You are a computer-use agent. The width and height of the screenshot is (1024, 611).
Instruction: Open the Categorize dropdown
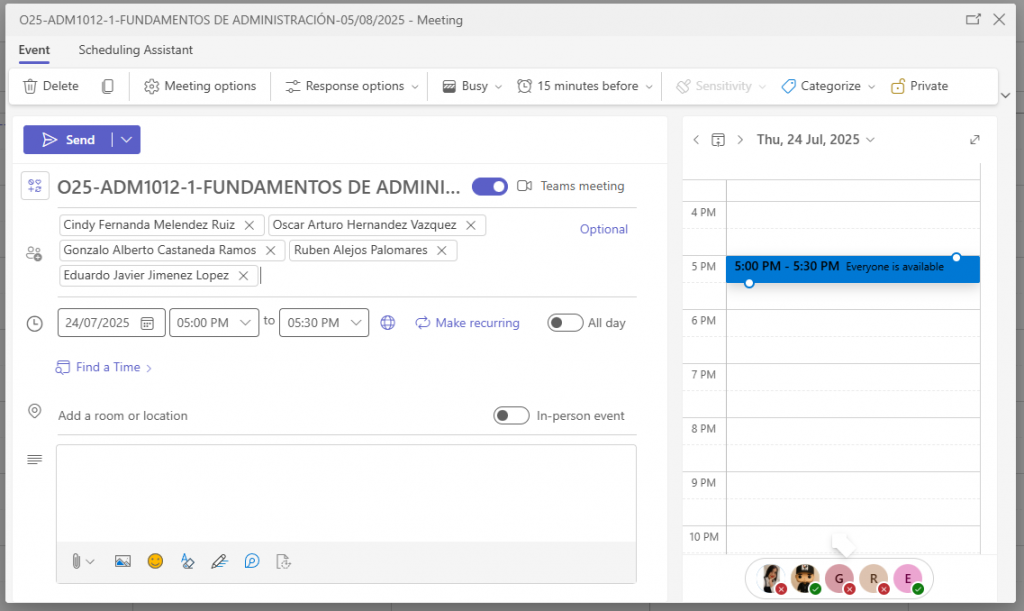[x=828, y=86]
